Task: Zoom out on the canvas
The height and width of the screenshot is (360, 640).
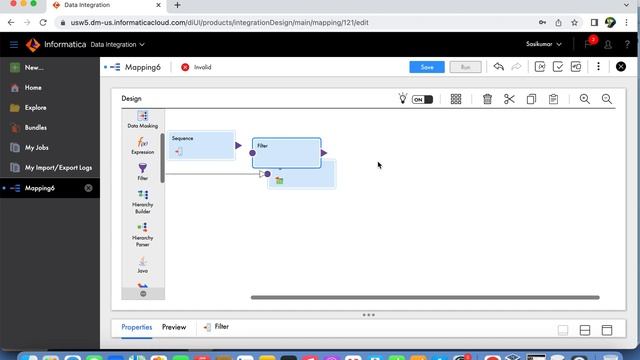Action: point(607,99)
